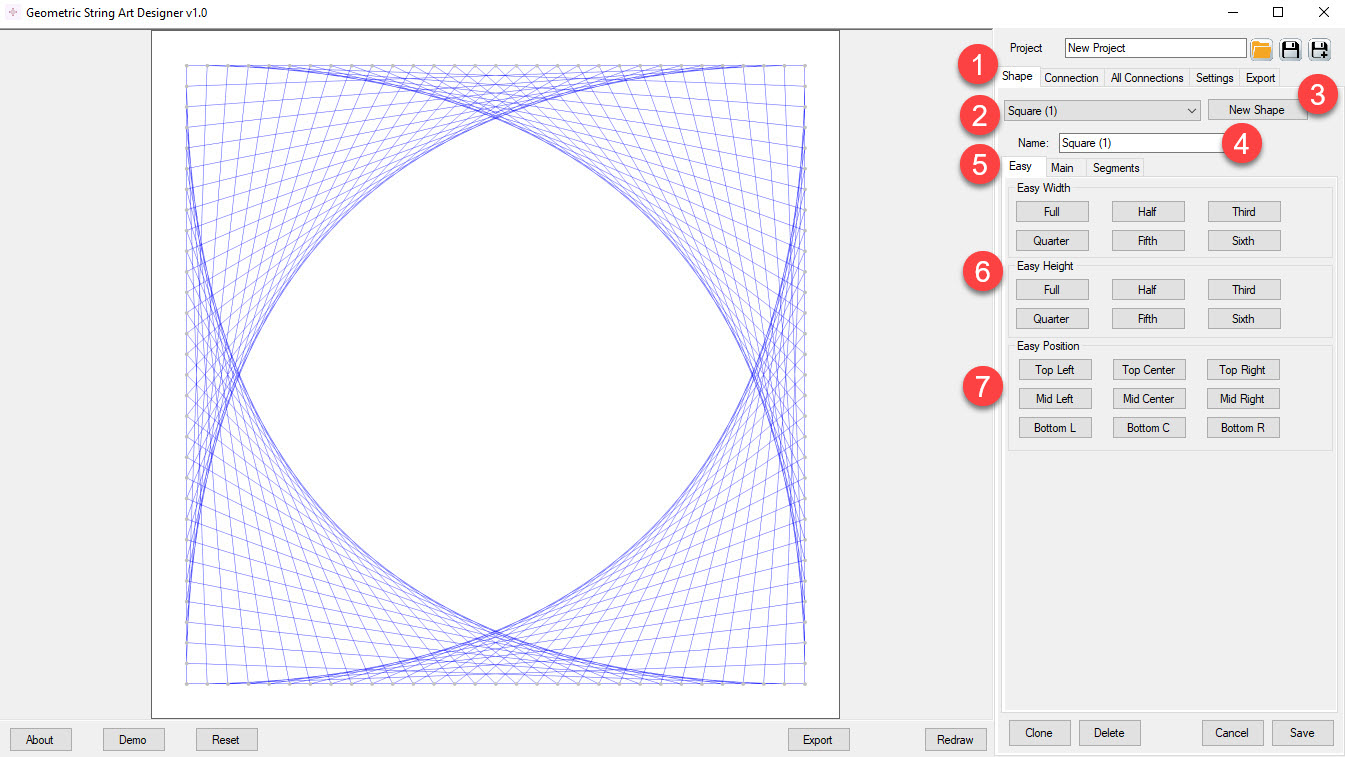Click the New Shape button
The width and height of the screenshot is (1345, 757).
(1257, 110)
